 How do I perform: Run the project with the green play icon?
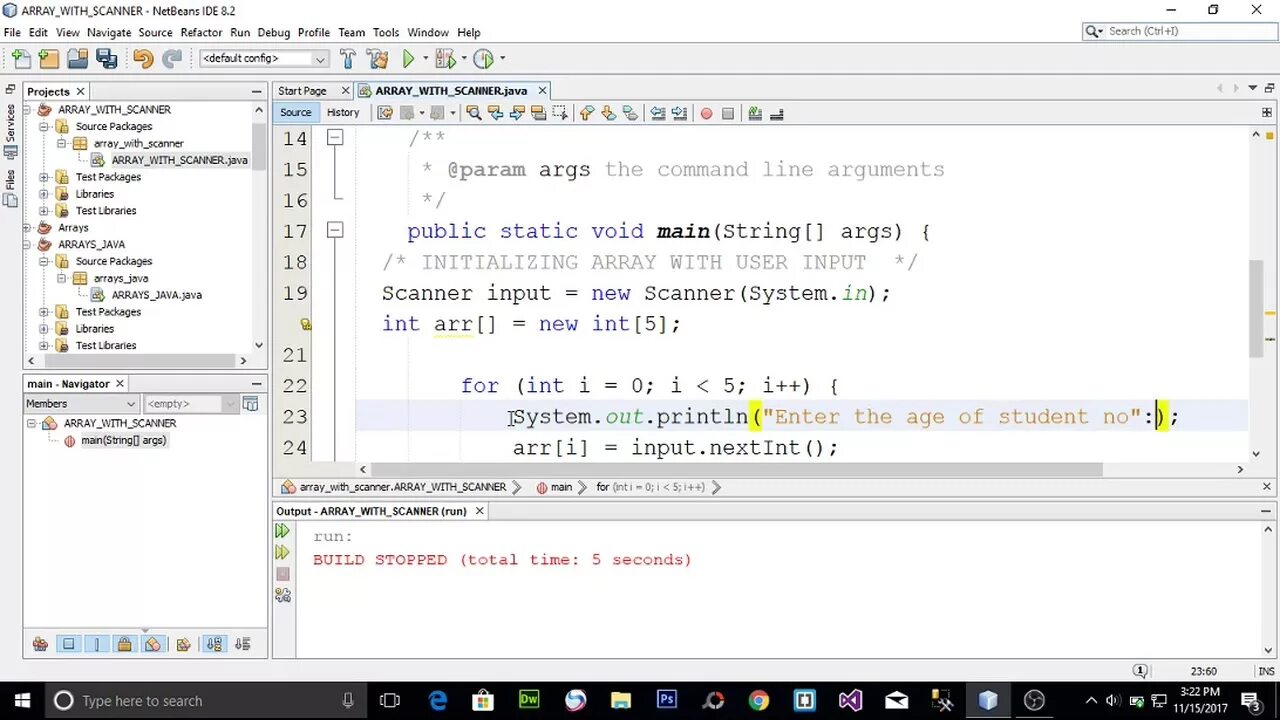(x=408, y=59)
